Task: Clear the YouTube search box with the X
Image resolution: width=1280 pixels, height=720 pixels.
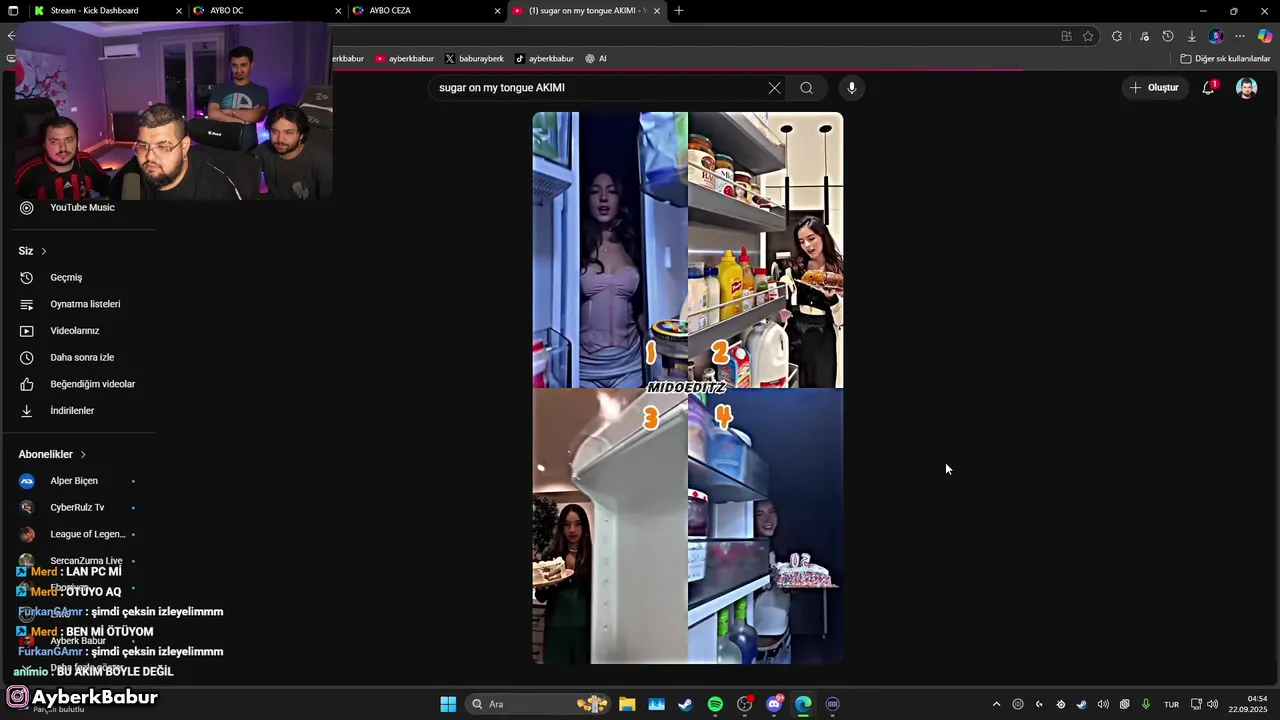Action: 774,88
